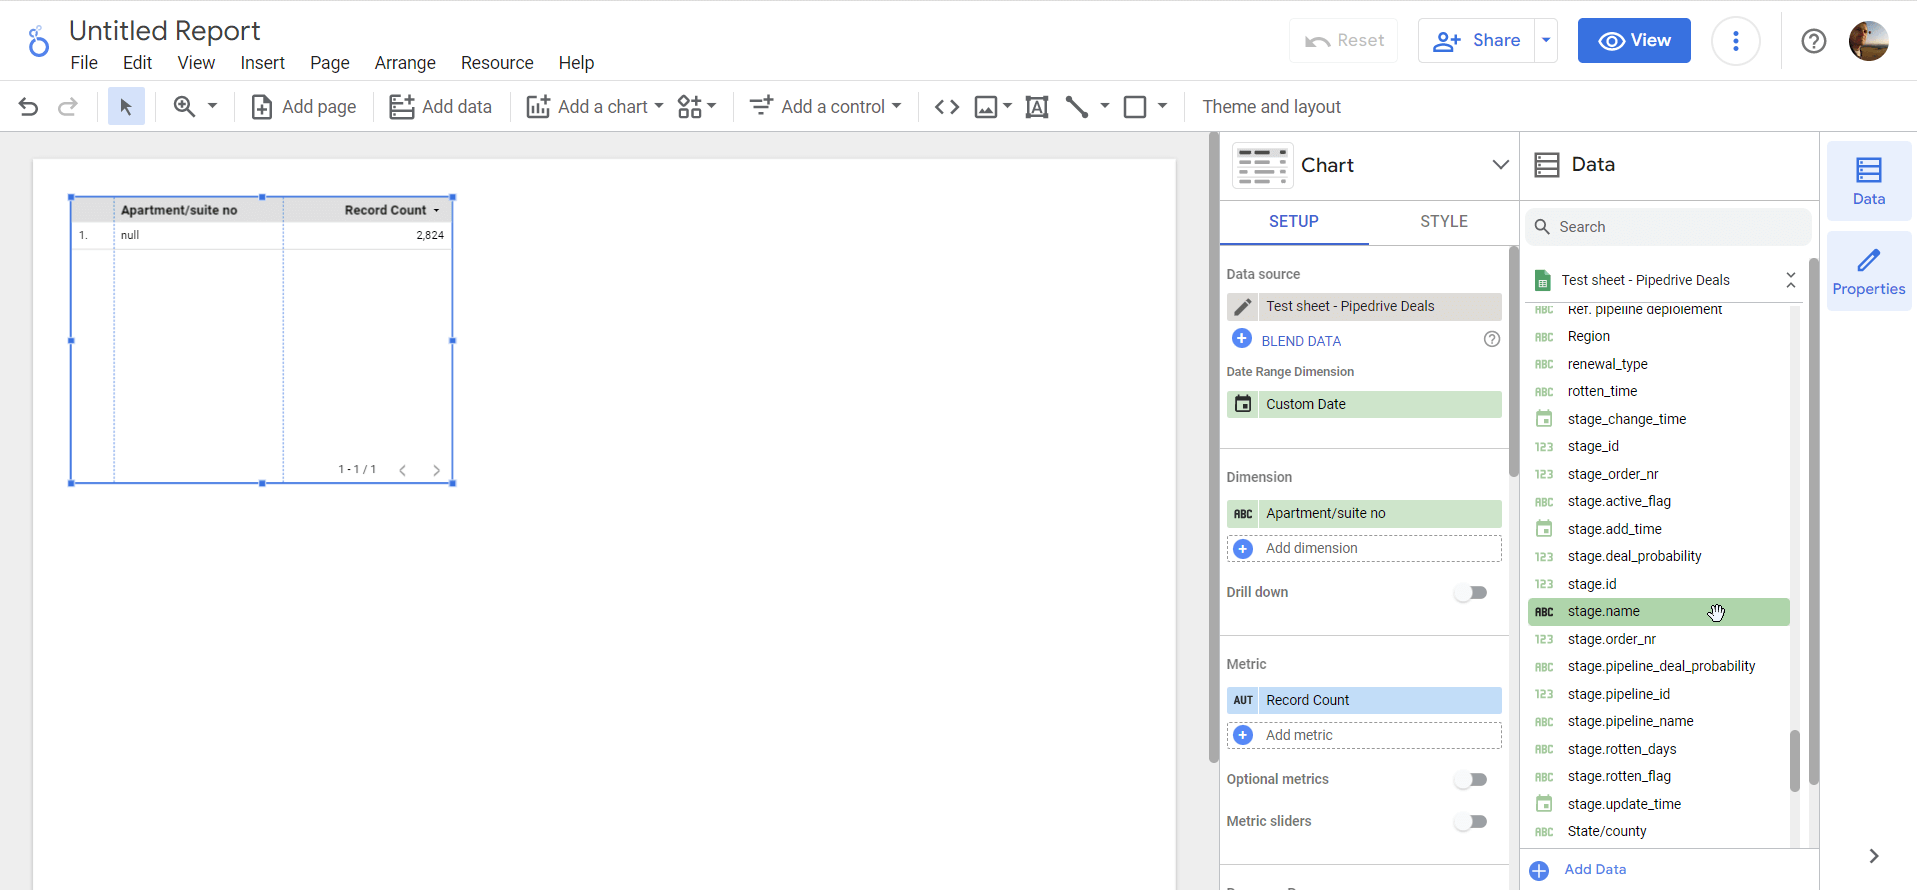Open the Arrange menu
Screen dimensions: 1917x890
tap(405, 63)
